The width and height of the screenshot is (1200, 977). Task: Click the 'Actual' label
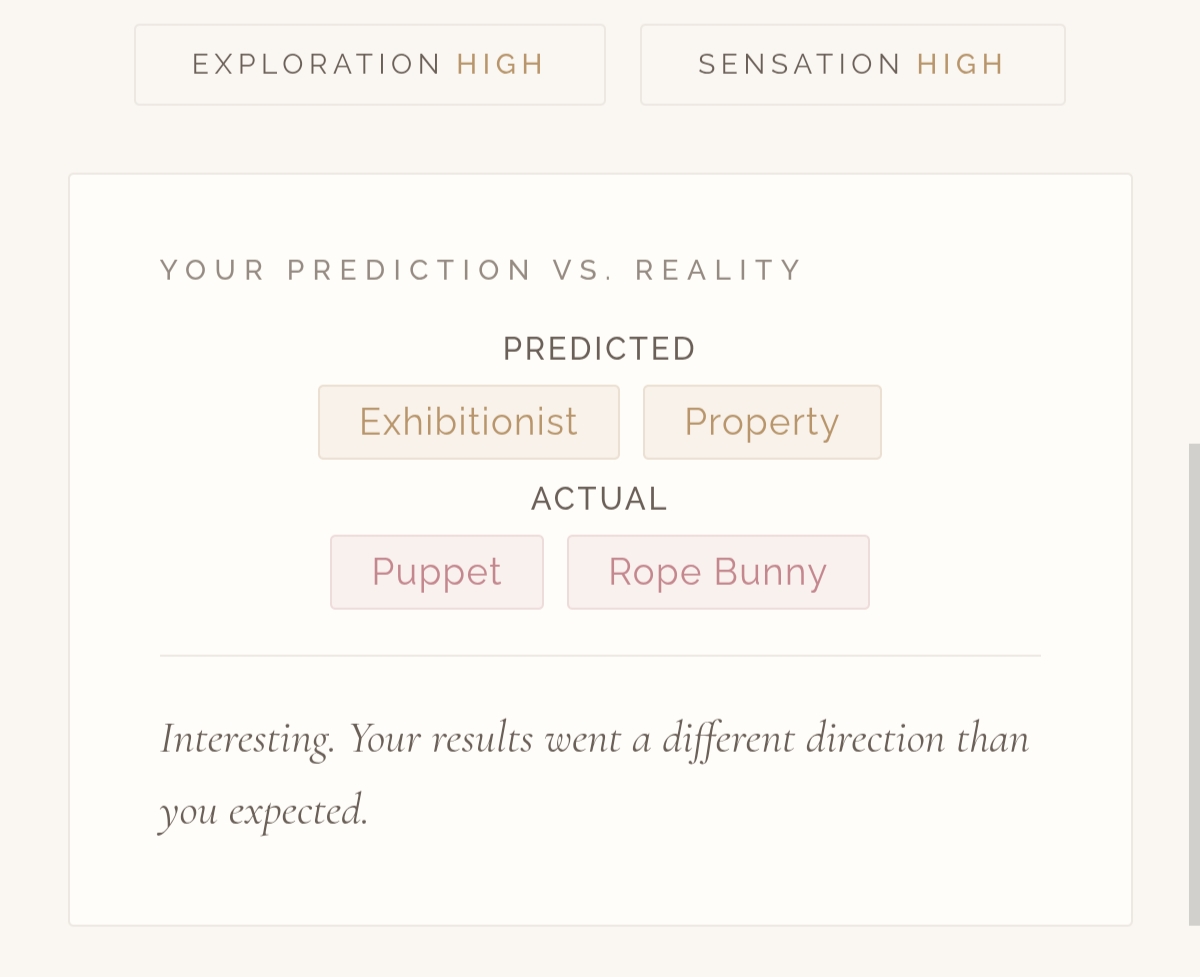(x=599, y=499)
